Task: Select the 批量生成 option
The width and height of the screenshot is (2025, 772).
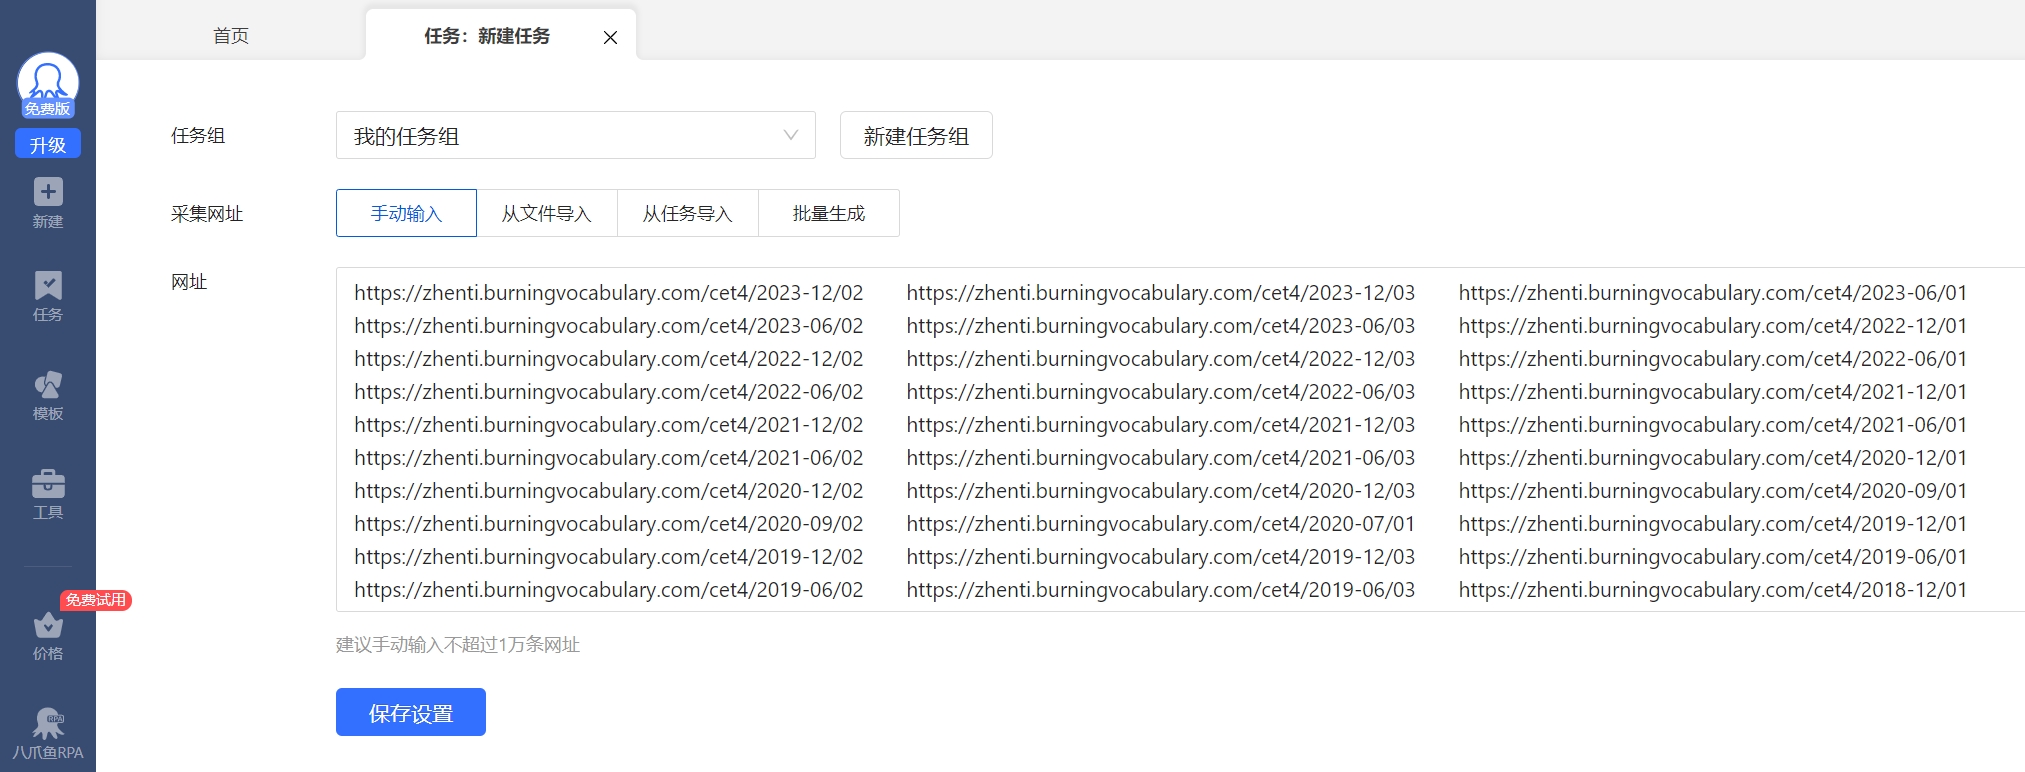Action: 829,213
